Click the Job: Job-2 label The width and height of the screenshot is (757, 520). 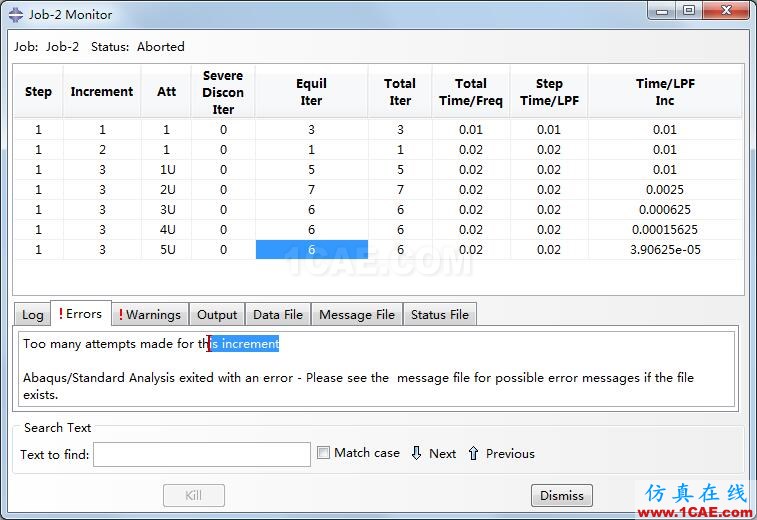[46, 47]
